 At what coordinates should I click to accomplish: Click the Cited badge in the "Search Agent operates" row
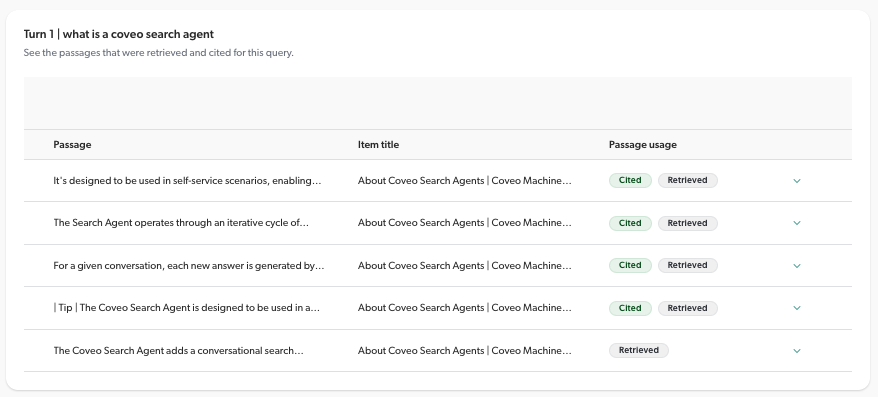[x=630, y=223]
